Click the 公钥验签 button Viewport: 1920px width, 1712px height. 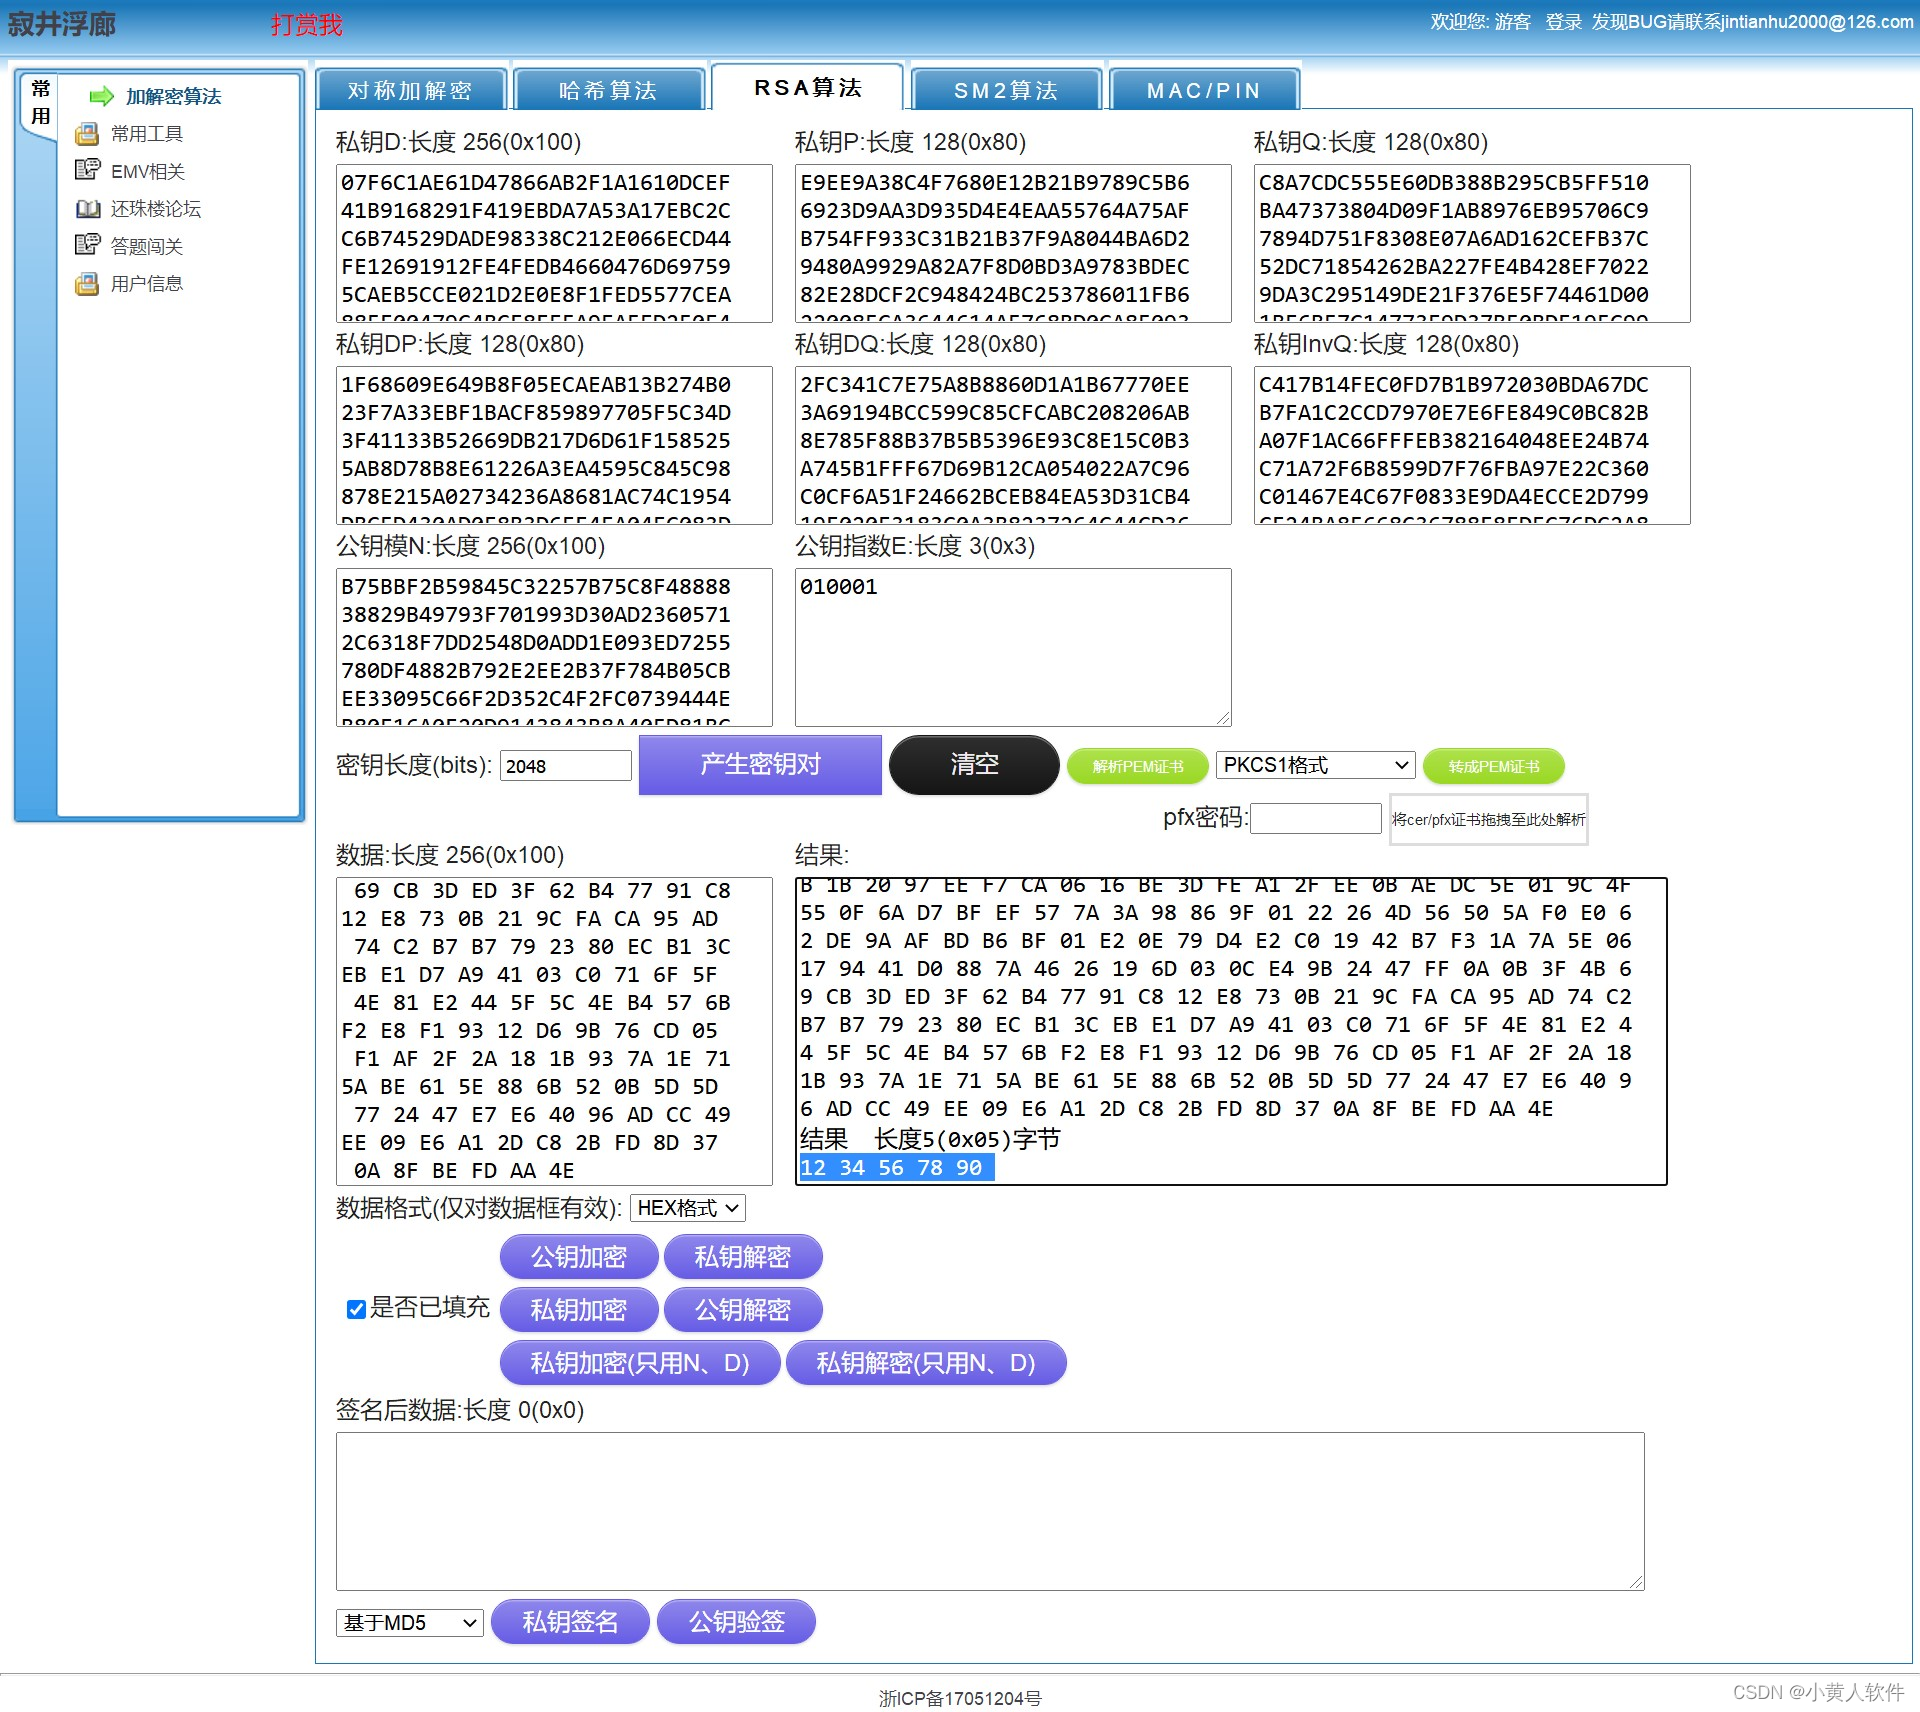[737, 1622]
